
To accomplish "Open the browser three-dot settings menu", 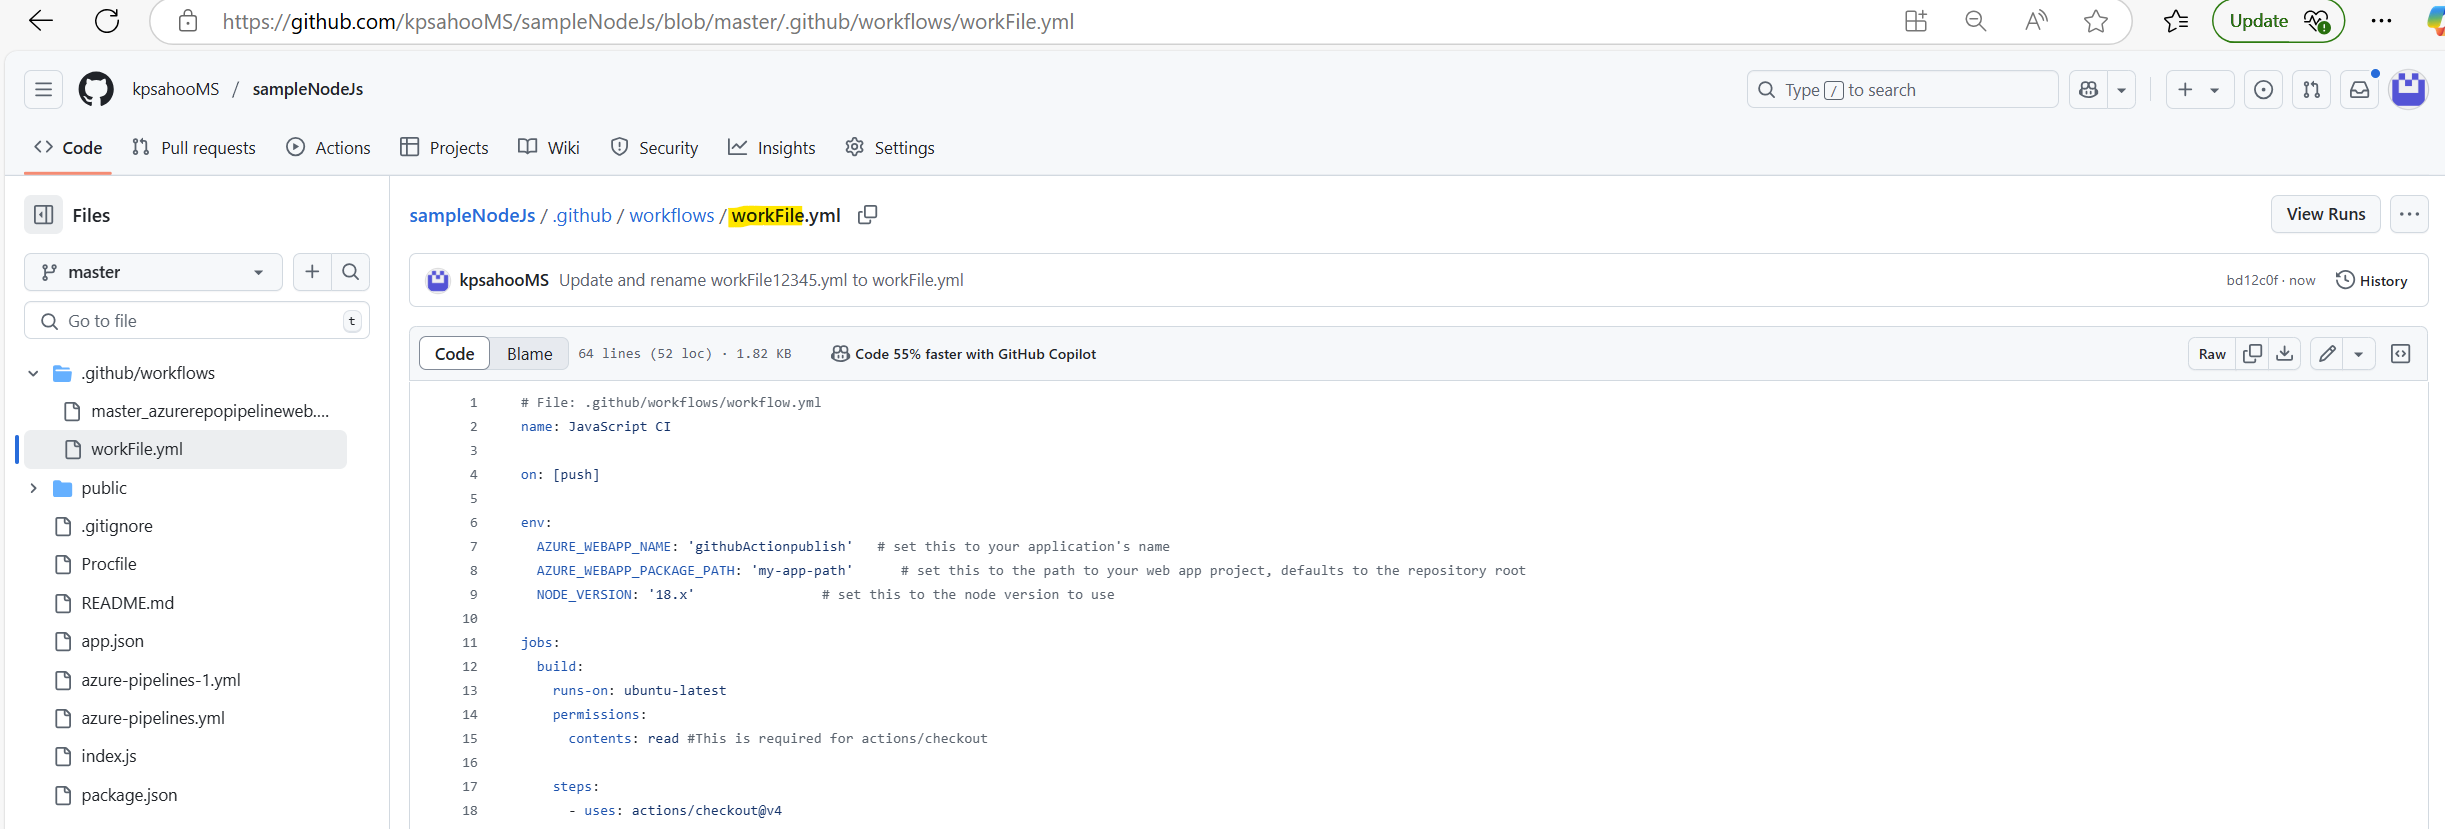I will (2382, 21).
